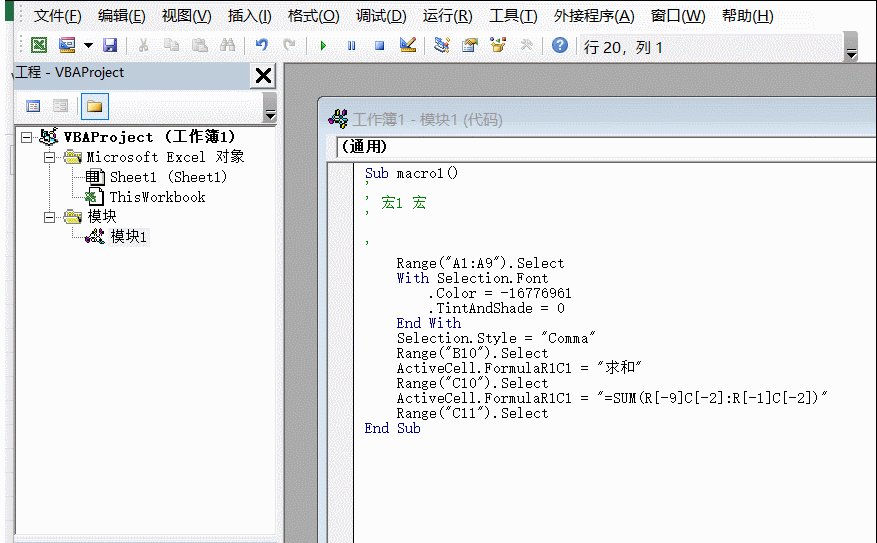Click the code window icon beside 工作簿1 - 模块1 (代码)
Viewport: 877px width, 543px height.
(338, 119)
